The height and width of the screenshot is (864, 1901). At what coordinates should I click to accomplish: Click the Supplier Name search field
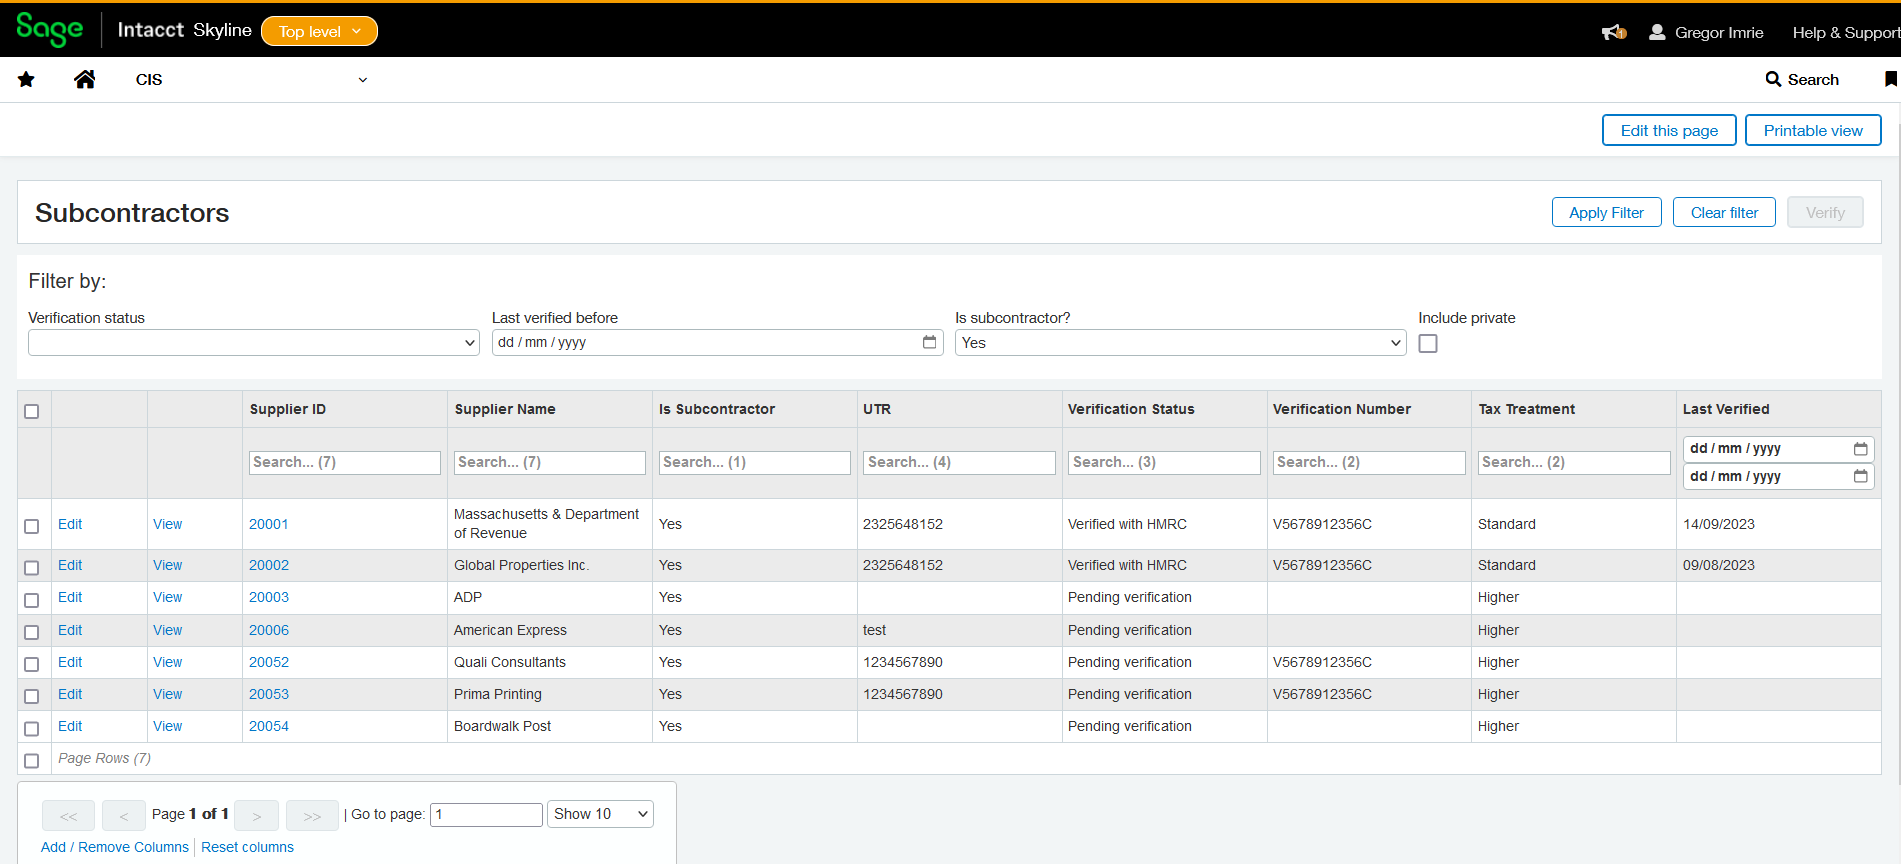point(550,462)
